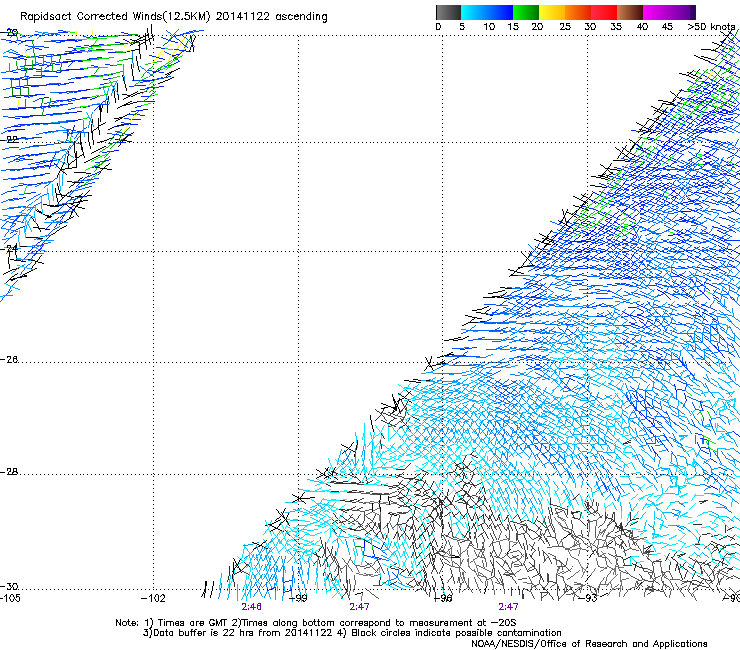Click the brown 35-40 knots color segment
740x650 pixels.
630,12
